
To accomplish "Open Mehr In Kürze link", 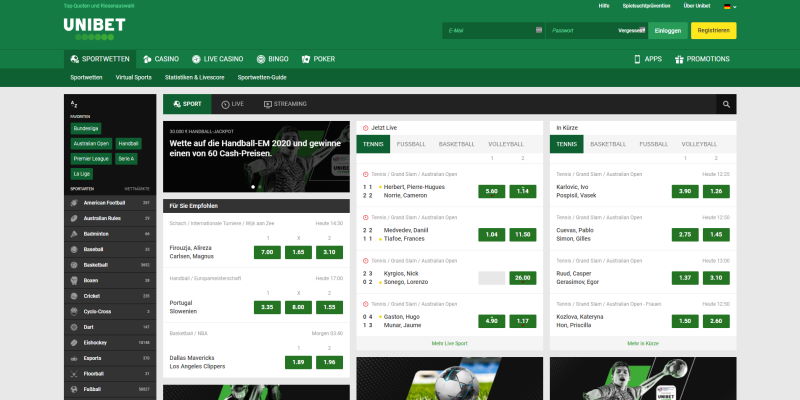I will (643, 343).
